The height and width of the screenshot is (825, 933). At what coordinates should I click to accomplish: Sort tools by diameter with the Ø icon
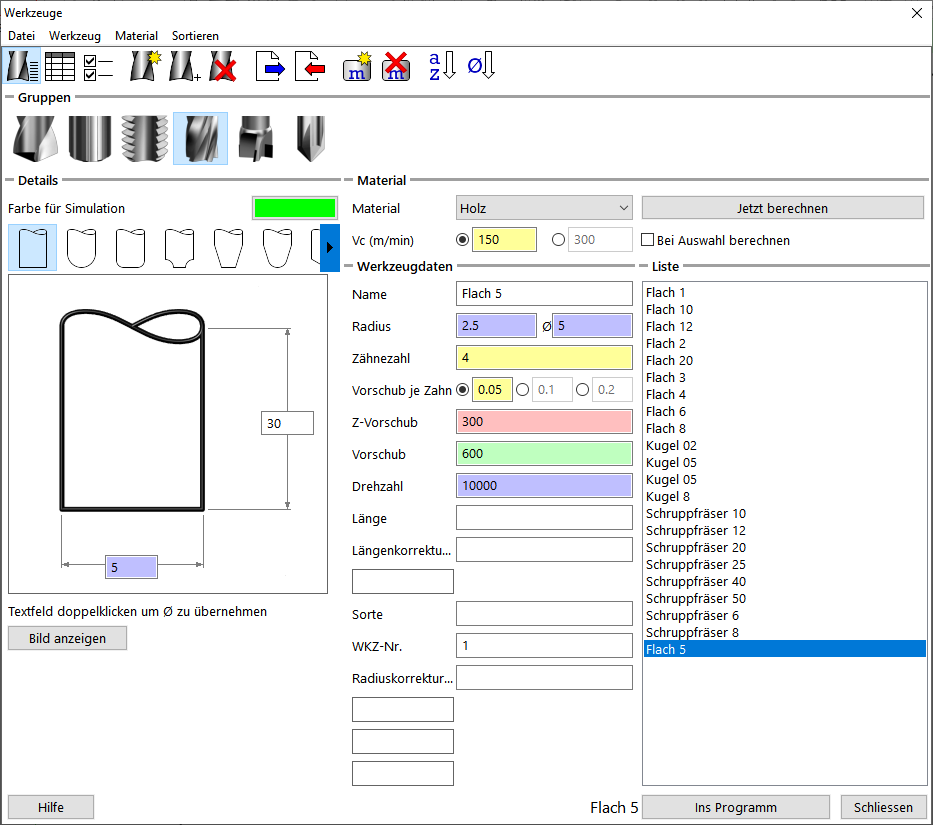point(481,67)
